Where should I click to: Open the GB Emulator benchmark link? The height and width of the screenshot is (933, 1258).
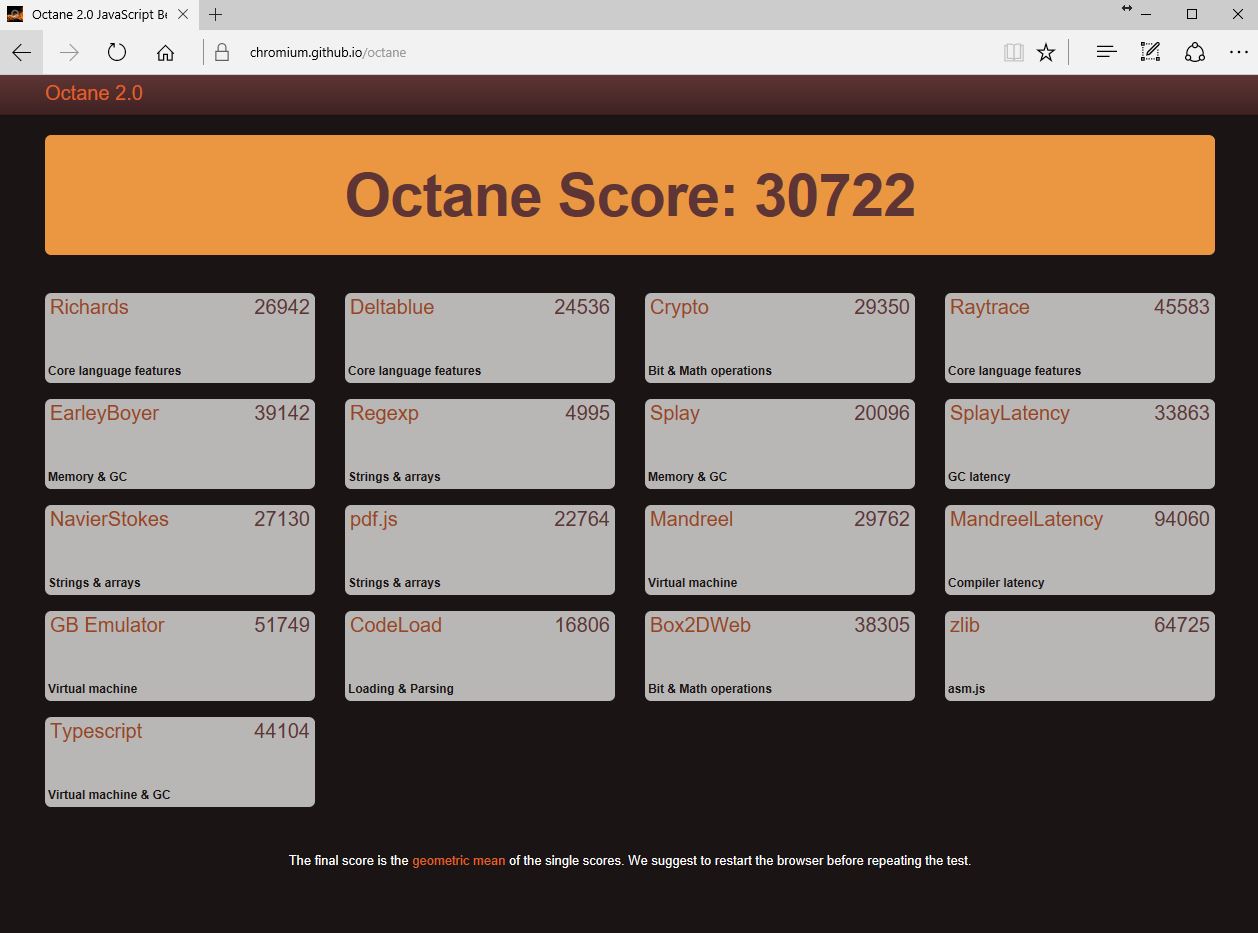click(x=107, y=625)
